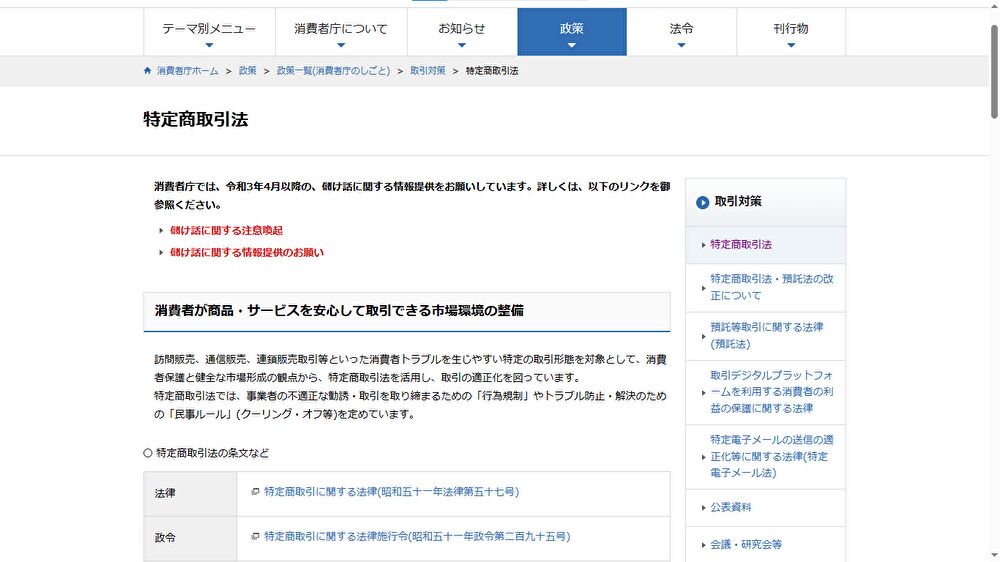Click external-link icon beside 政令 row link
The width and height of the screenshot is (1000, 562).
click(x=255, y=536)
